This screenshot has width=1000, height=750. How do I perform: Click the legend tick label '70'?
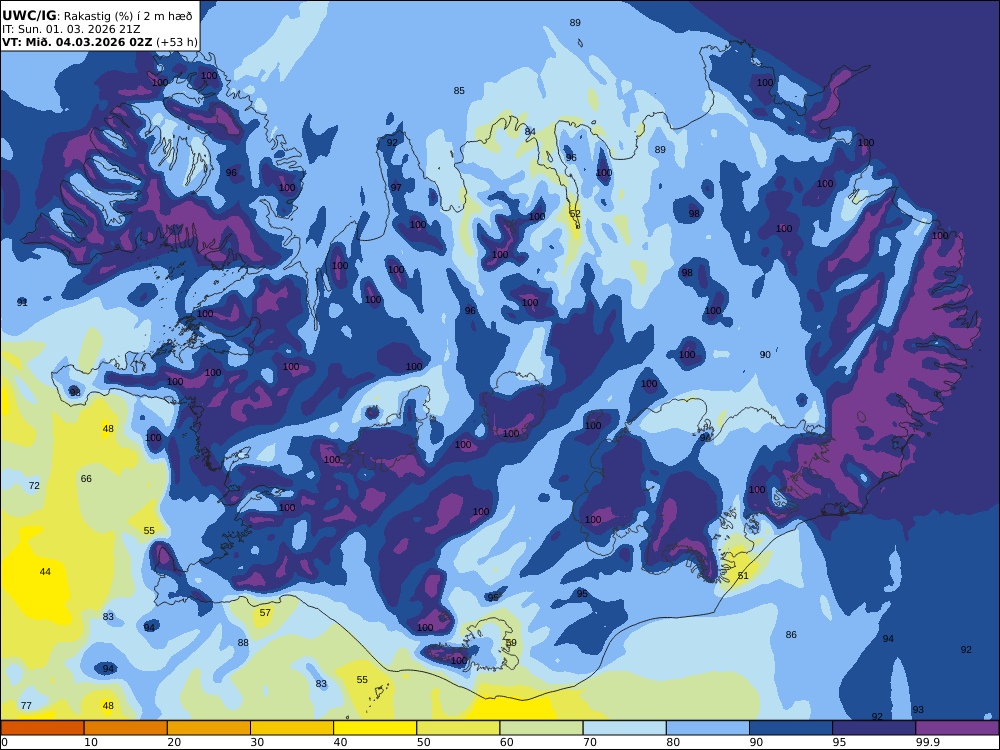coord(590,742)
